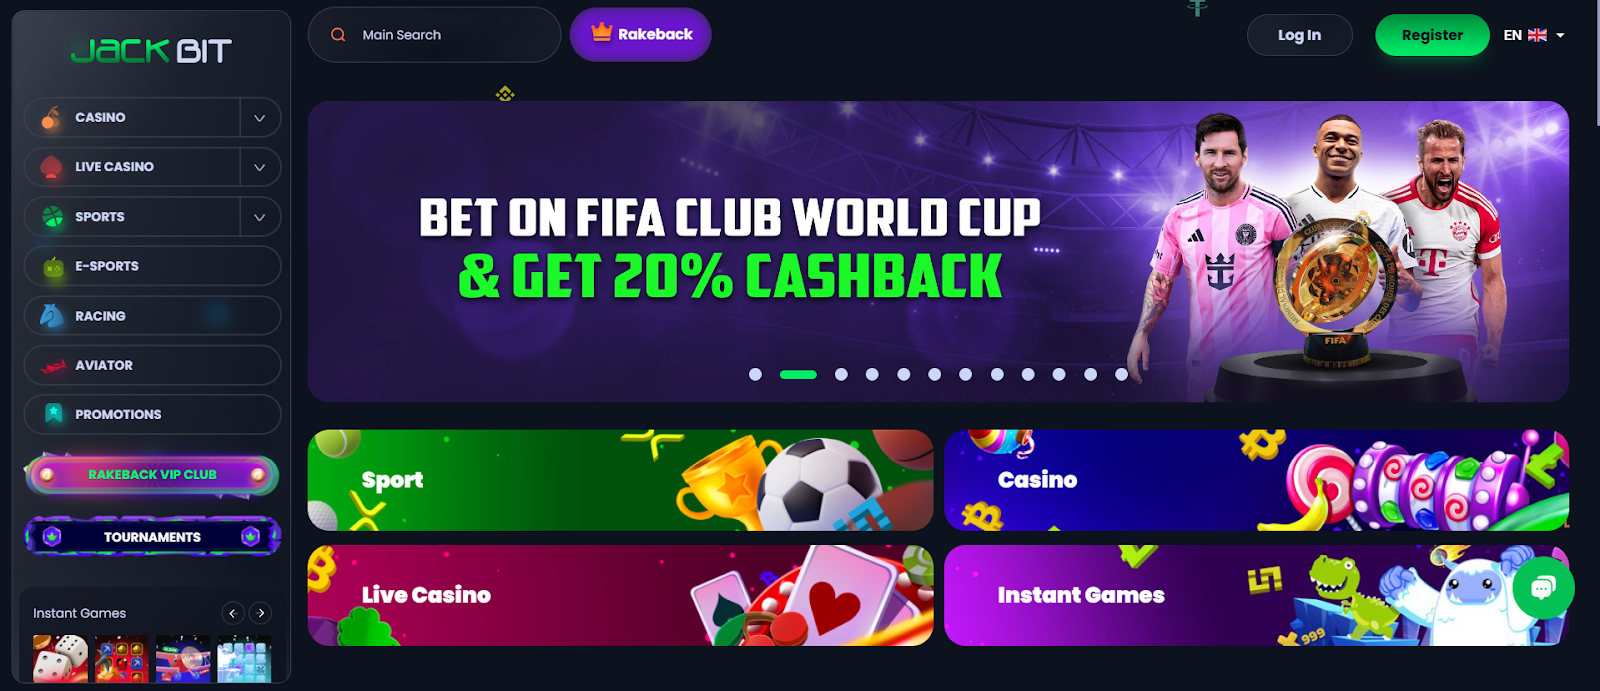Expand the Casino submenu chevron
Image resolution: width=1600 pixels, height=691 pixels.
click(x=260, y=118)
